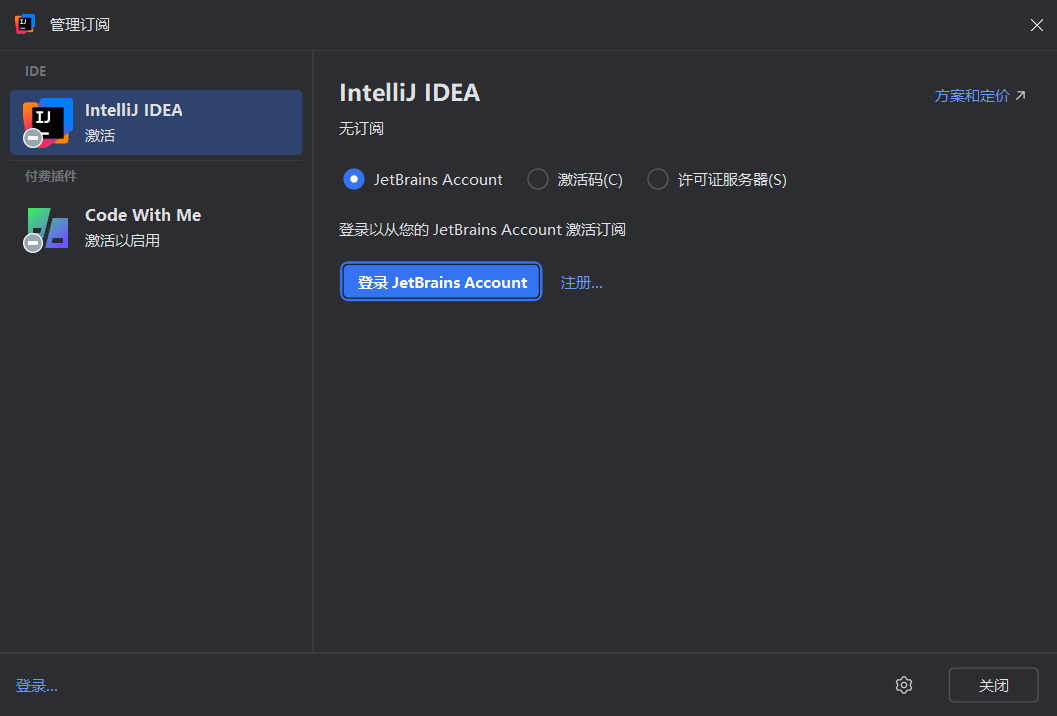Click the 付费插件 section header
The image size is (1057, 716).
[51, 176]
